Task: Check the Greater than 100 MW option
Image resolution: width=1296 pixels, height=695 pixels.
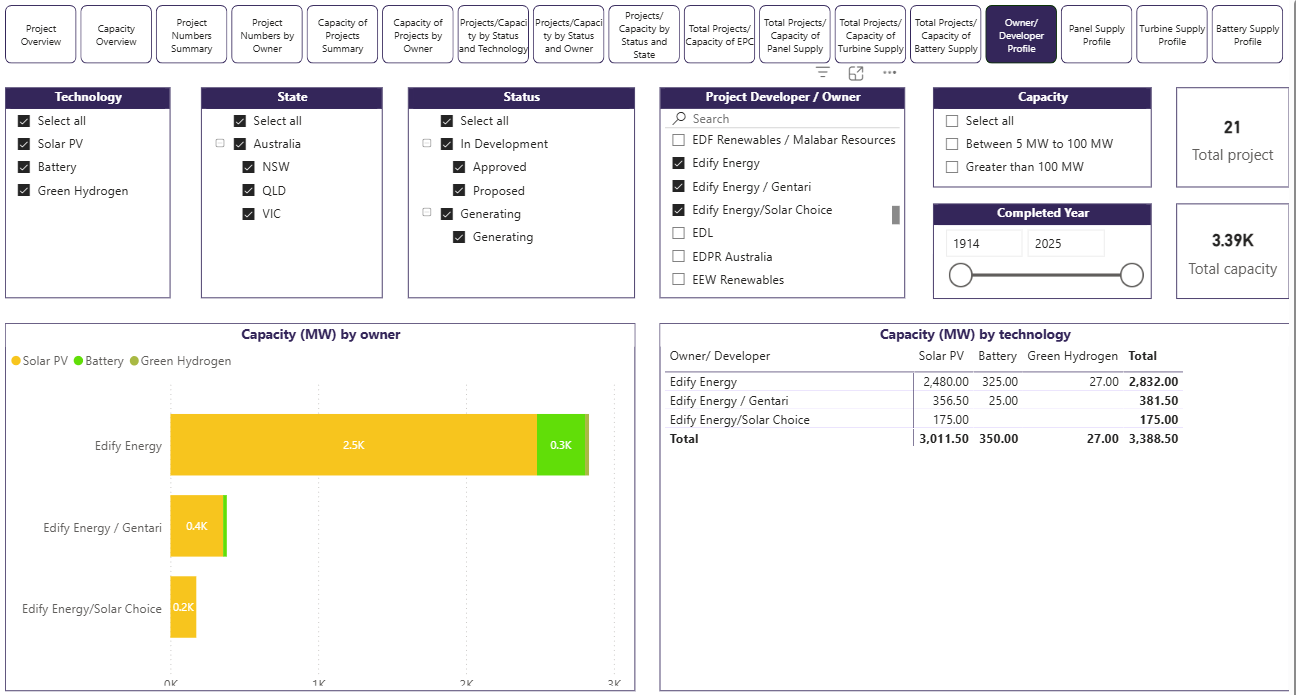Action: (952, 167)
